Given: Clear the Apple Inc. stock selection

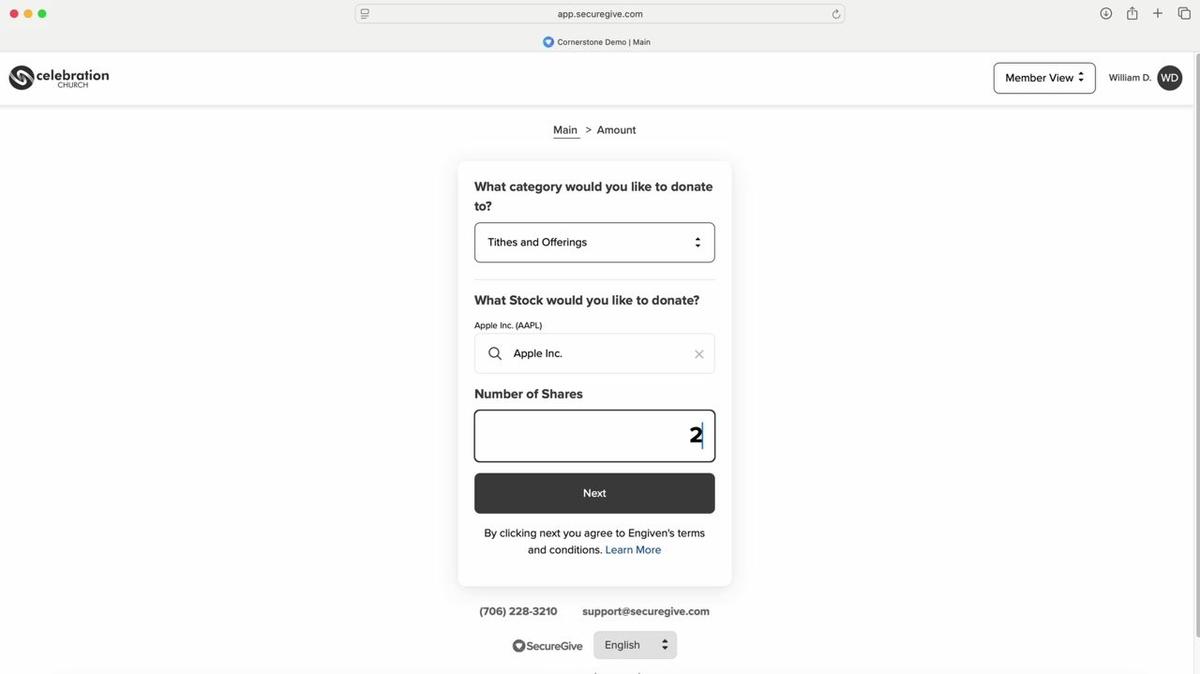Looking at the screenshot, I should click(x=699, y=354).
